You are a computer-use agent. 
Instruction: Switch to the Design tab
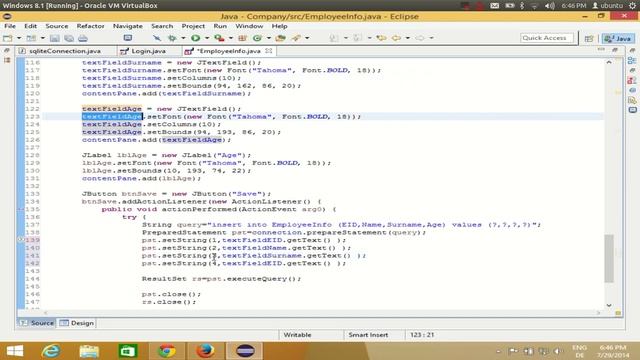pos(77,323)
